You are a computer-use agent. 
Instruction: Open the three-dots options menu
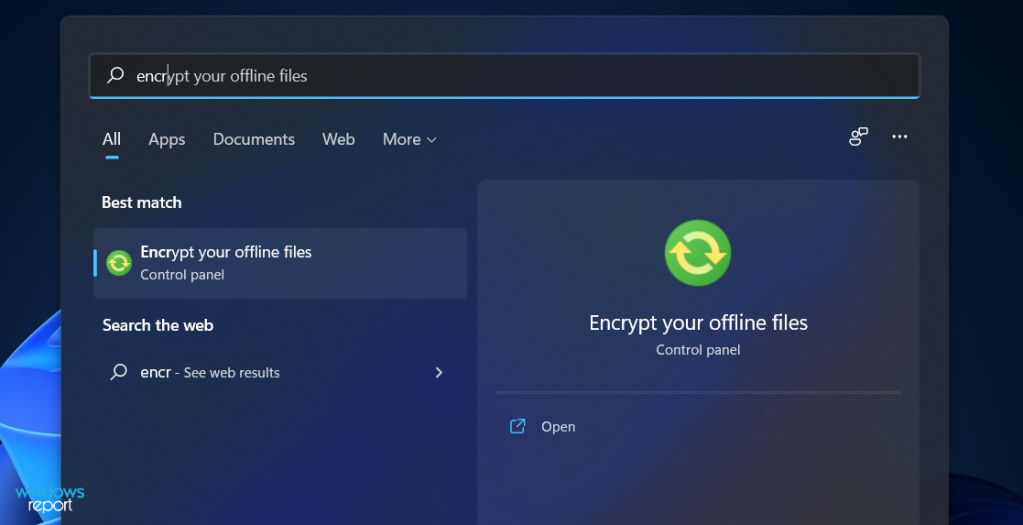tap(900, 137)
